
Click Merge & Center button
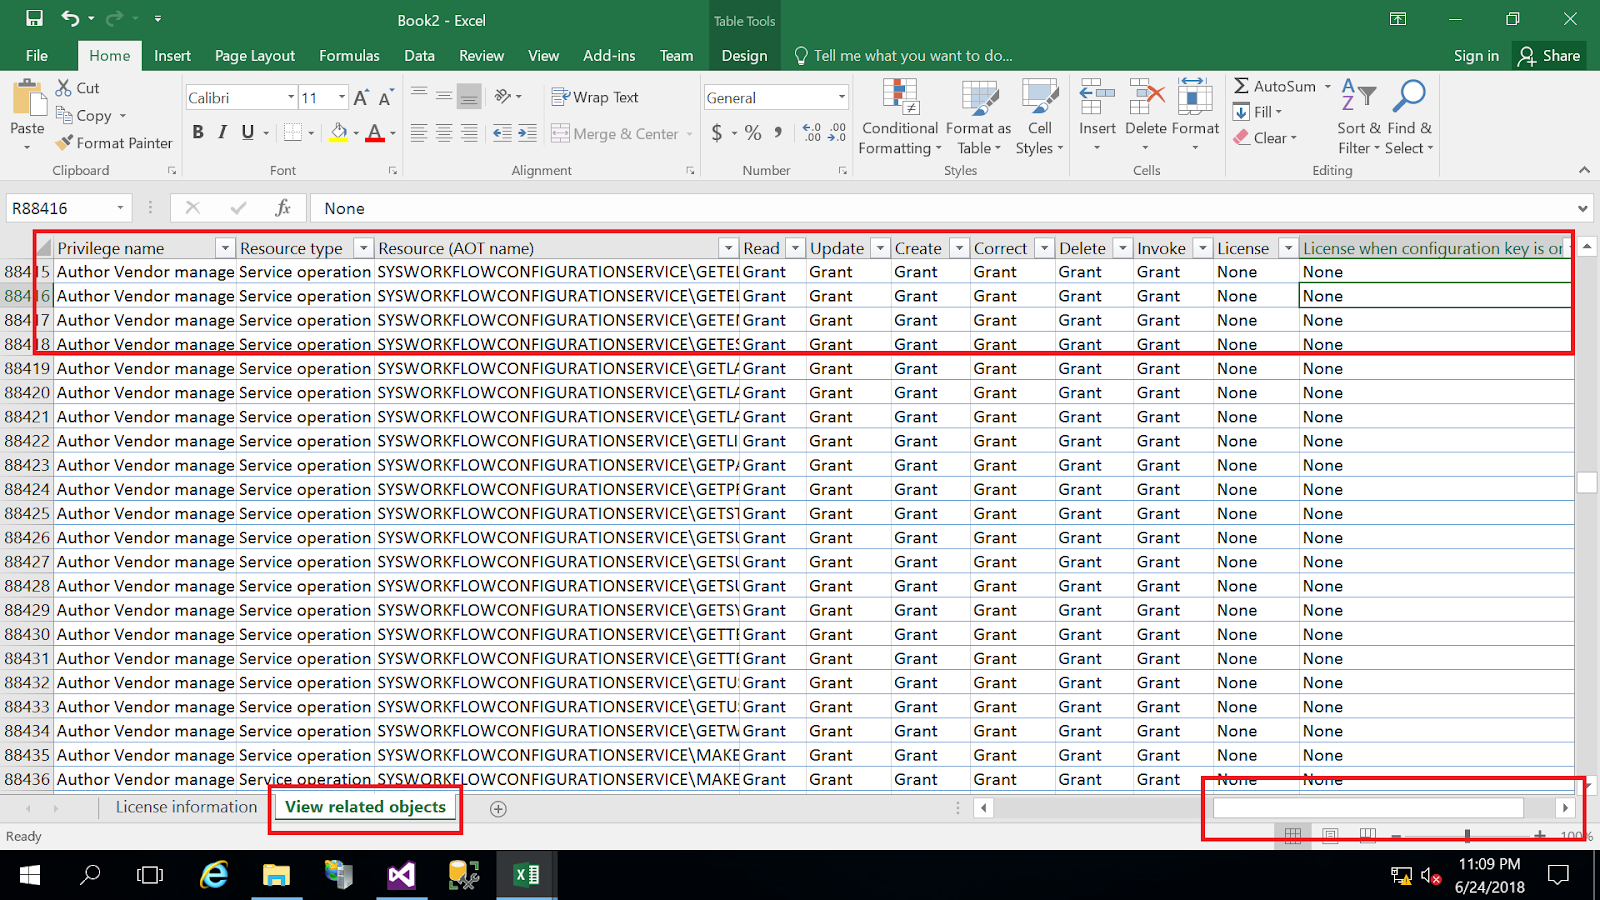(622, 133)
